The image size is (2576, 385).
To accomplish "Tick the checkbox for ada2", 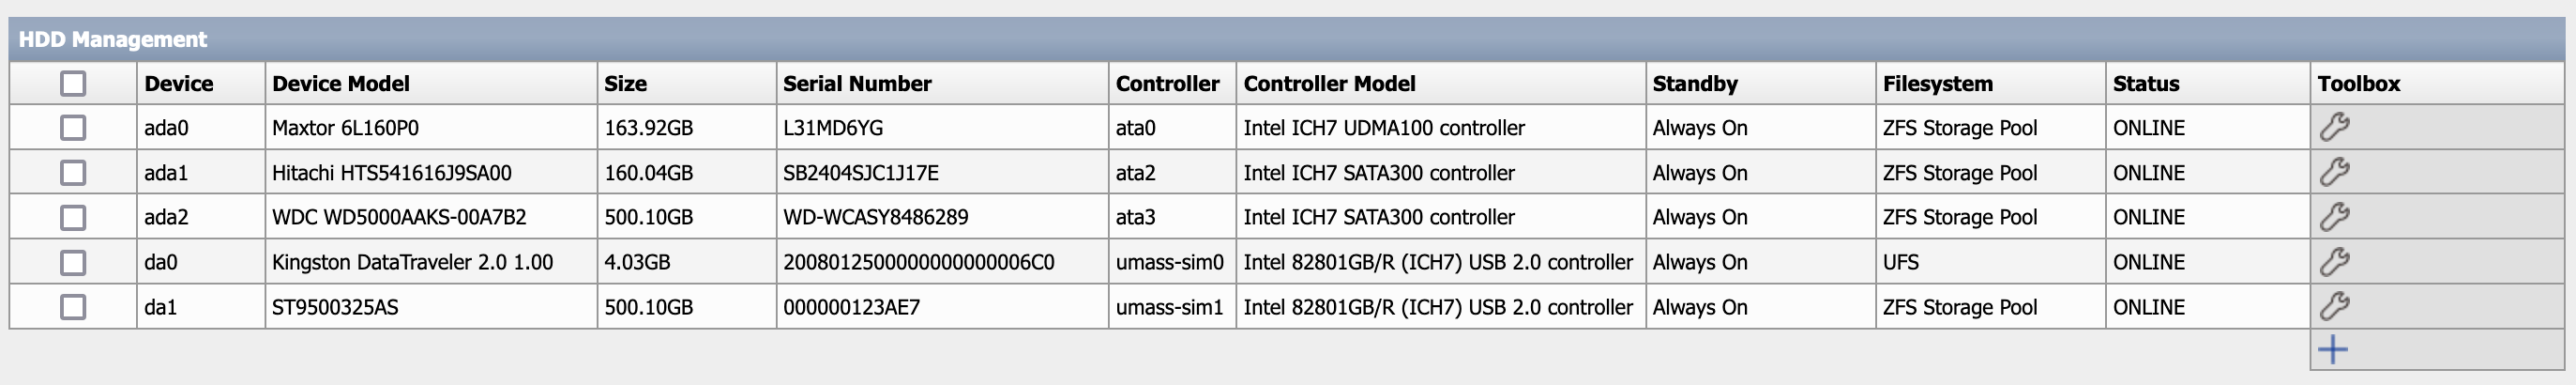I will point(73,217).
